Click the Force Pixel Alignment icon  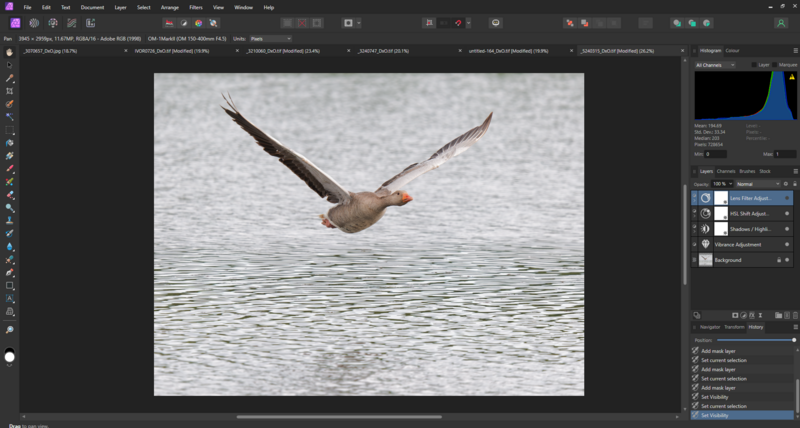click(429, 23)
